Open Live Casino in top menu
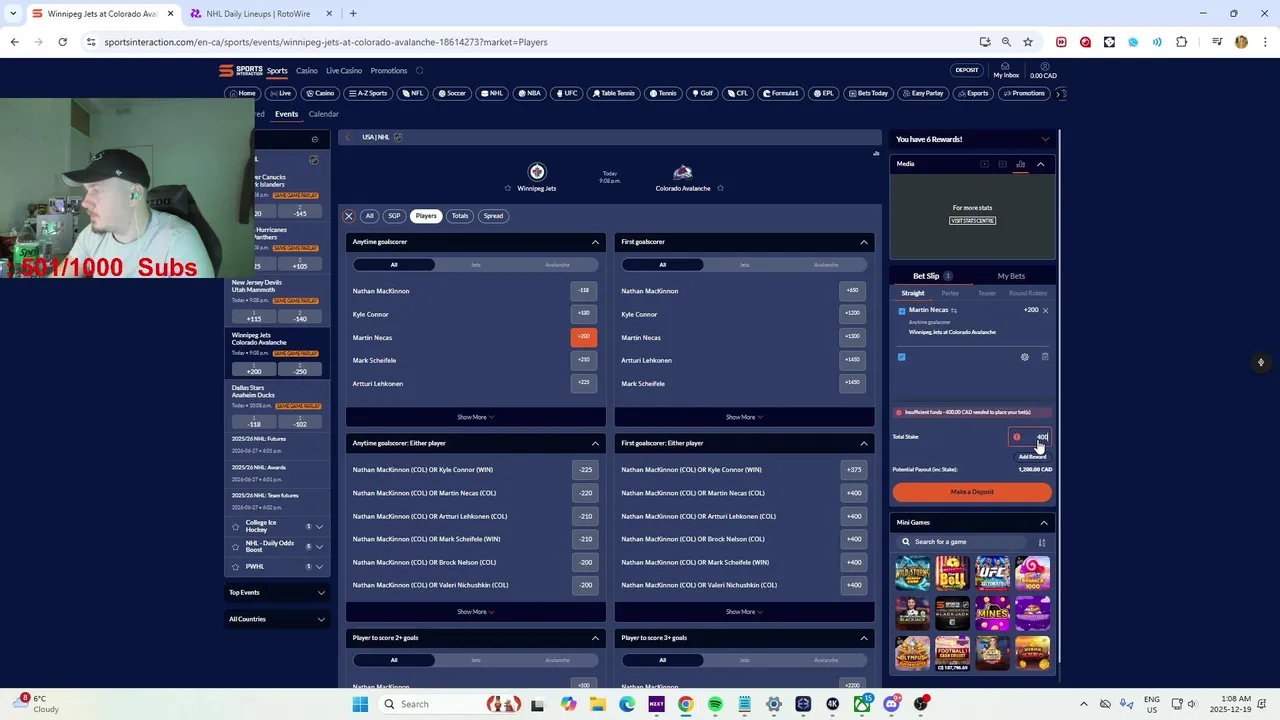The image size is (1280, 720). [x=344, y=71]
